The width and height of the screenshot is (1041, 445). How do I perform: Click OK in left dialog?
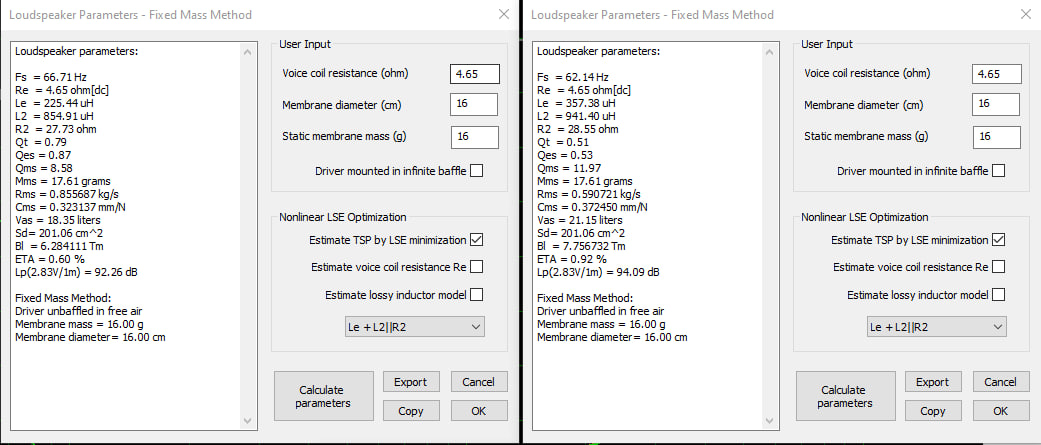pyautogui.click(x=479, y=411)
